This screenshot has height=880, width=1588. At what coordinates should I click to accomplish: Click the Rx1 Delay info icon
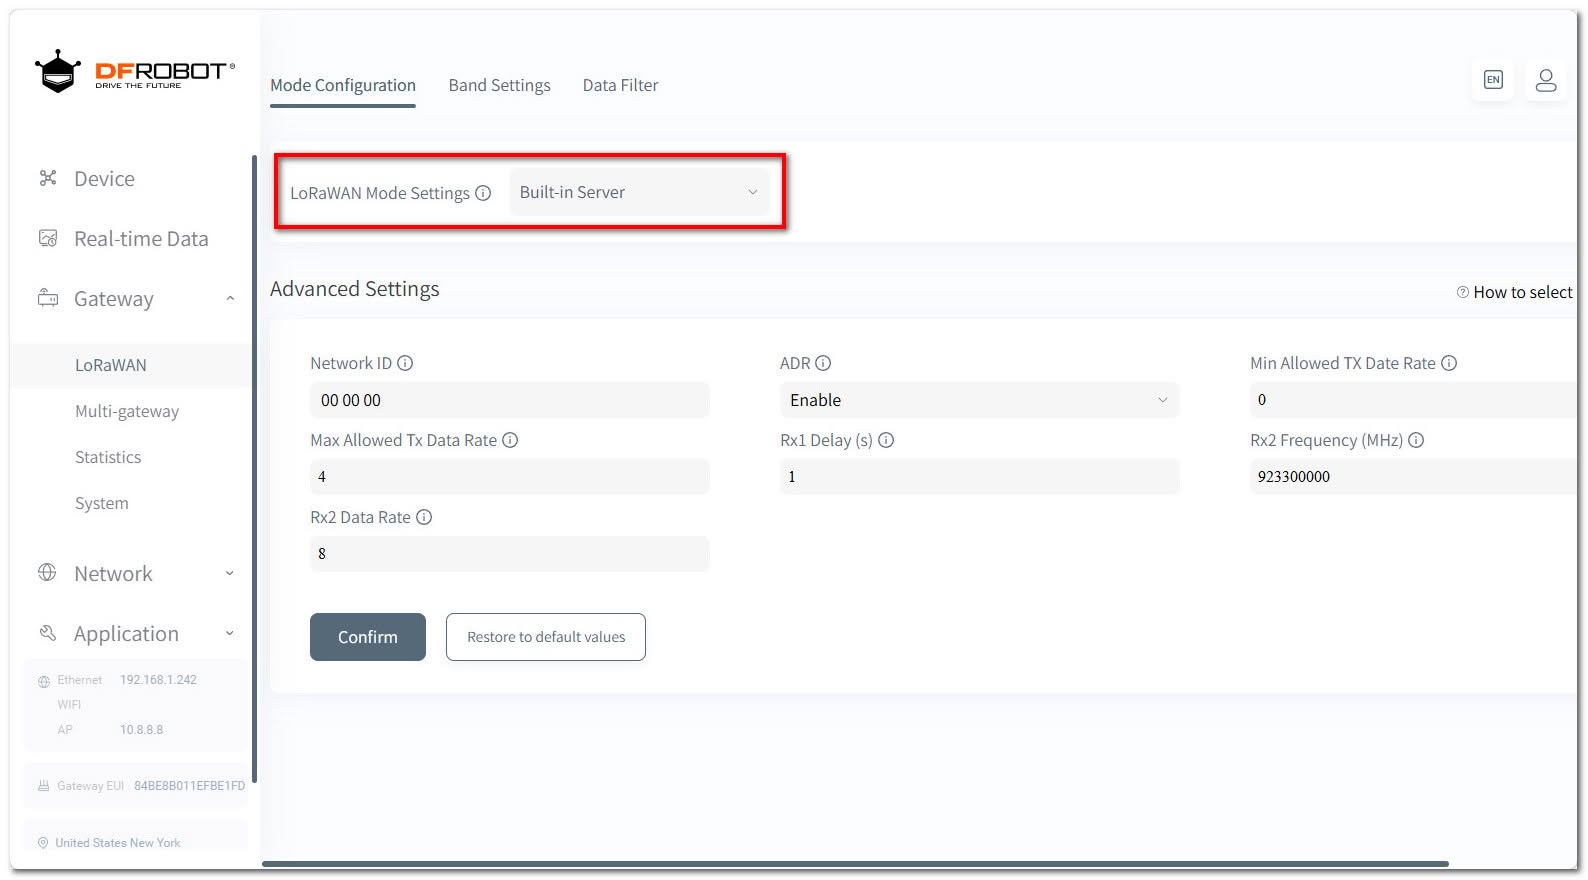point(886,440)
